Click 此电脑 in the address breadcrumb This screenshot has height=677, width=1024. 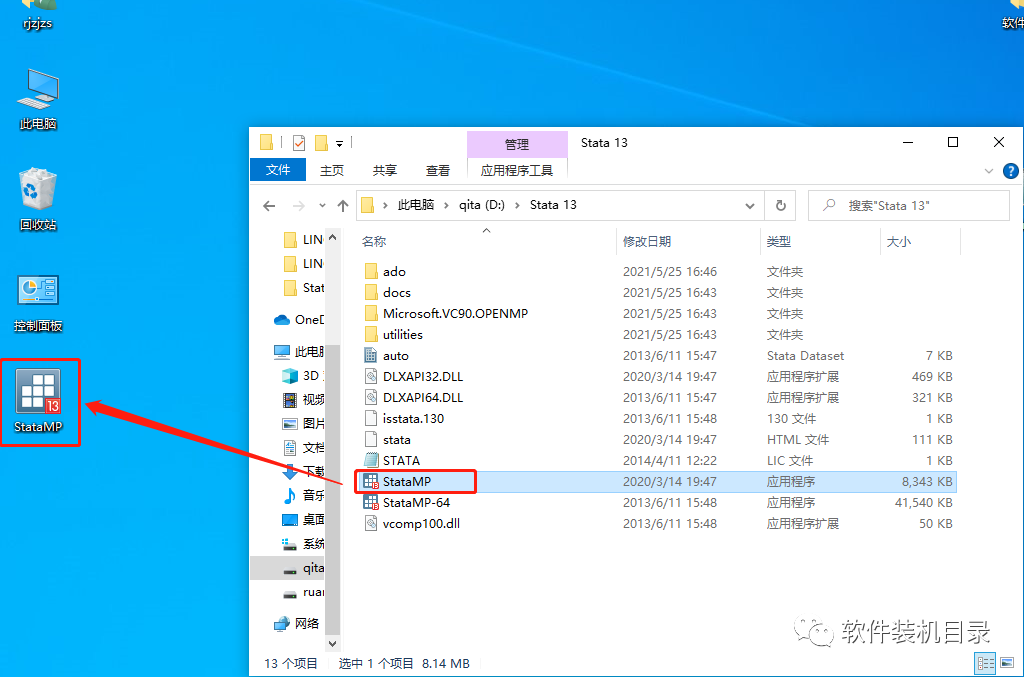click(x=416, y=205)
